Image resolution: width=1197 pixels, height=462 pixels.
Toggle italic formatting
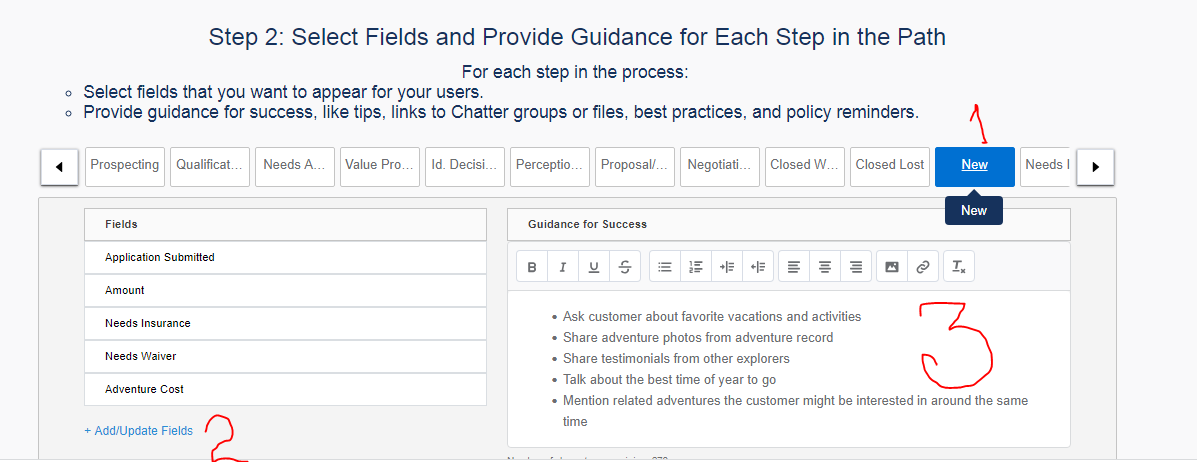pyautogui.click(x=563, y=267)
